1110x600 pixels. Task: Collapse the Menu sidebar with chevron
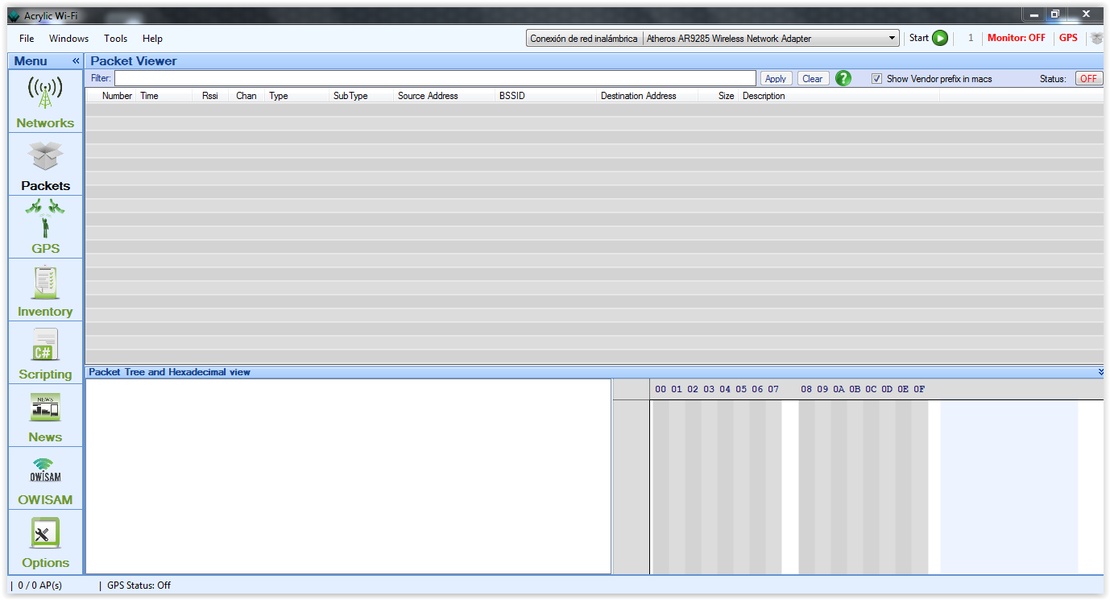[x=75, y=61]
